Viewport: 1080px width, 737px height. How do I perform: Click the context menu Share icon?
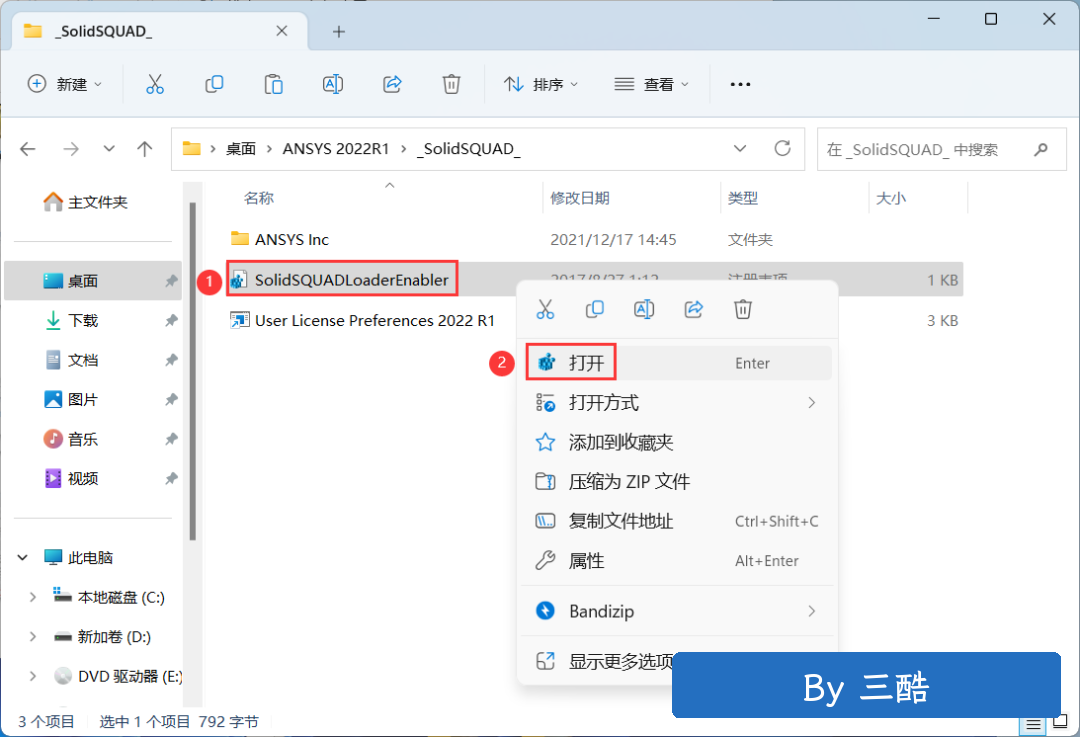694,309
